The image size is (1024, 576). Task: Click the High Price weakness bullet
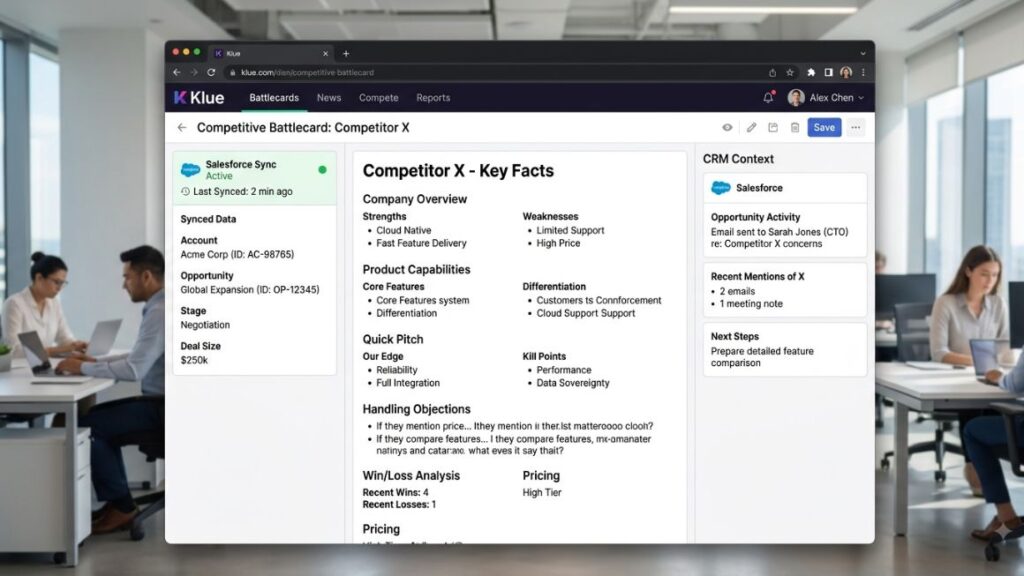[558, 243]
